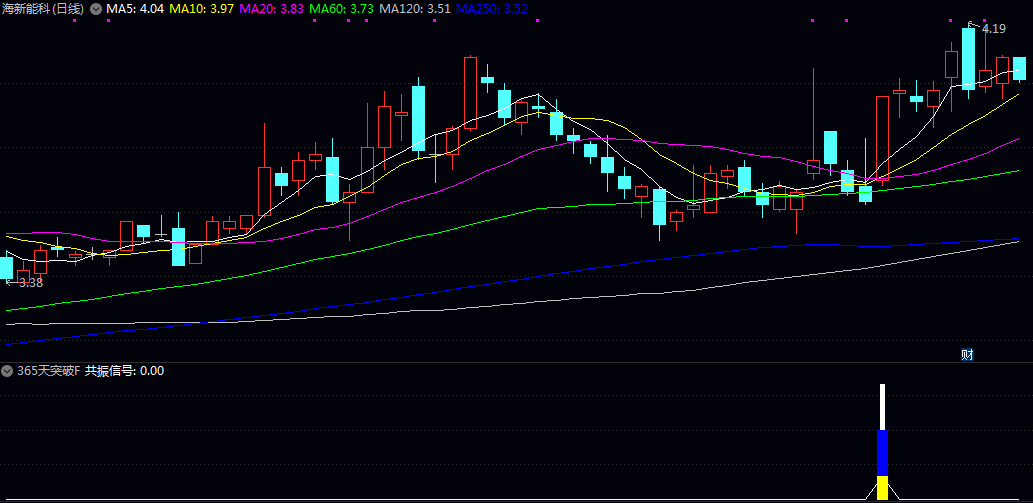This screenshot has width=1033, height=503.
Task: Click the 海新能科 (日线) chart title
Action: tap(43, 9)
